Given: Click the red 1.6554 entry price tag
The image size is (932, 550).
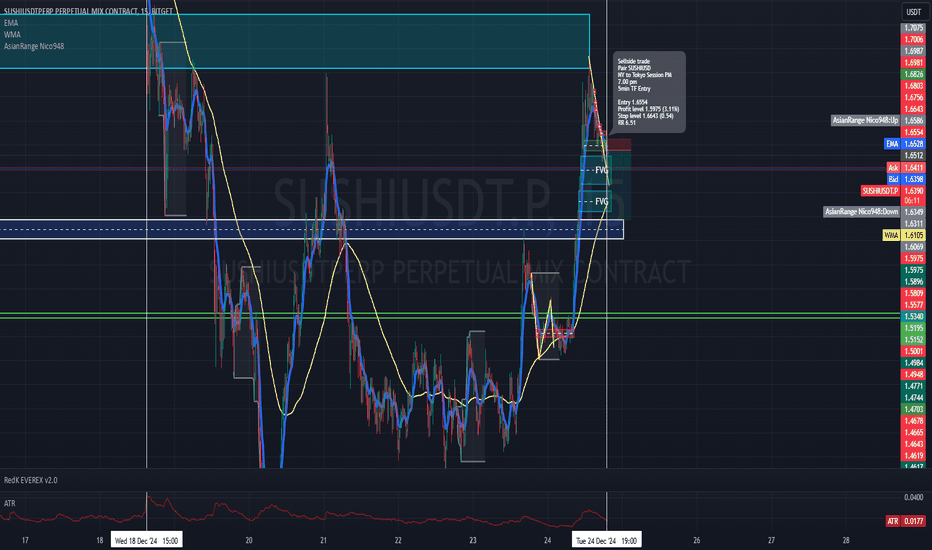Looking at the screenshot, I should click(x=914, y=132).
